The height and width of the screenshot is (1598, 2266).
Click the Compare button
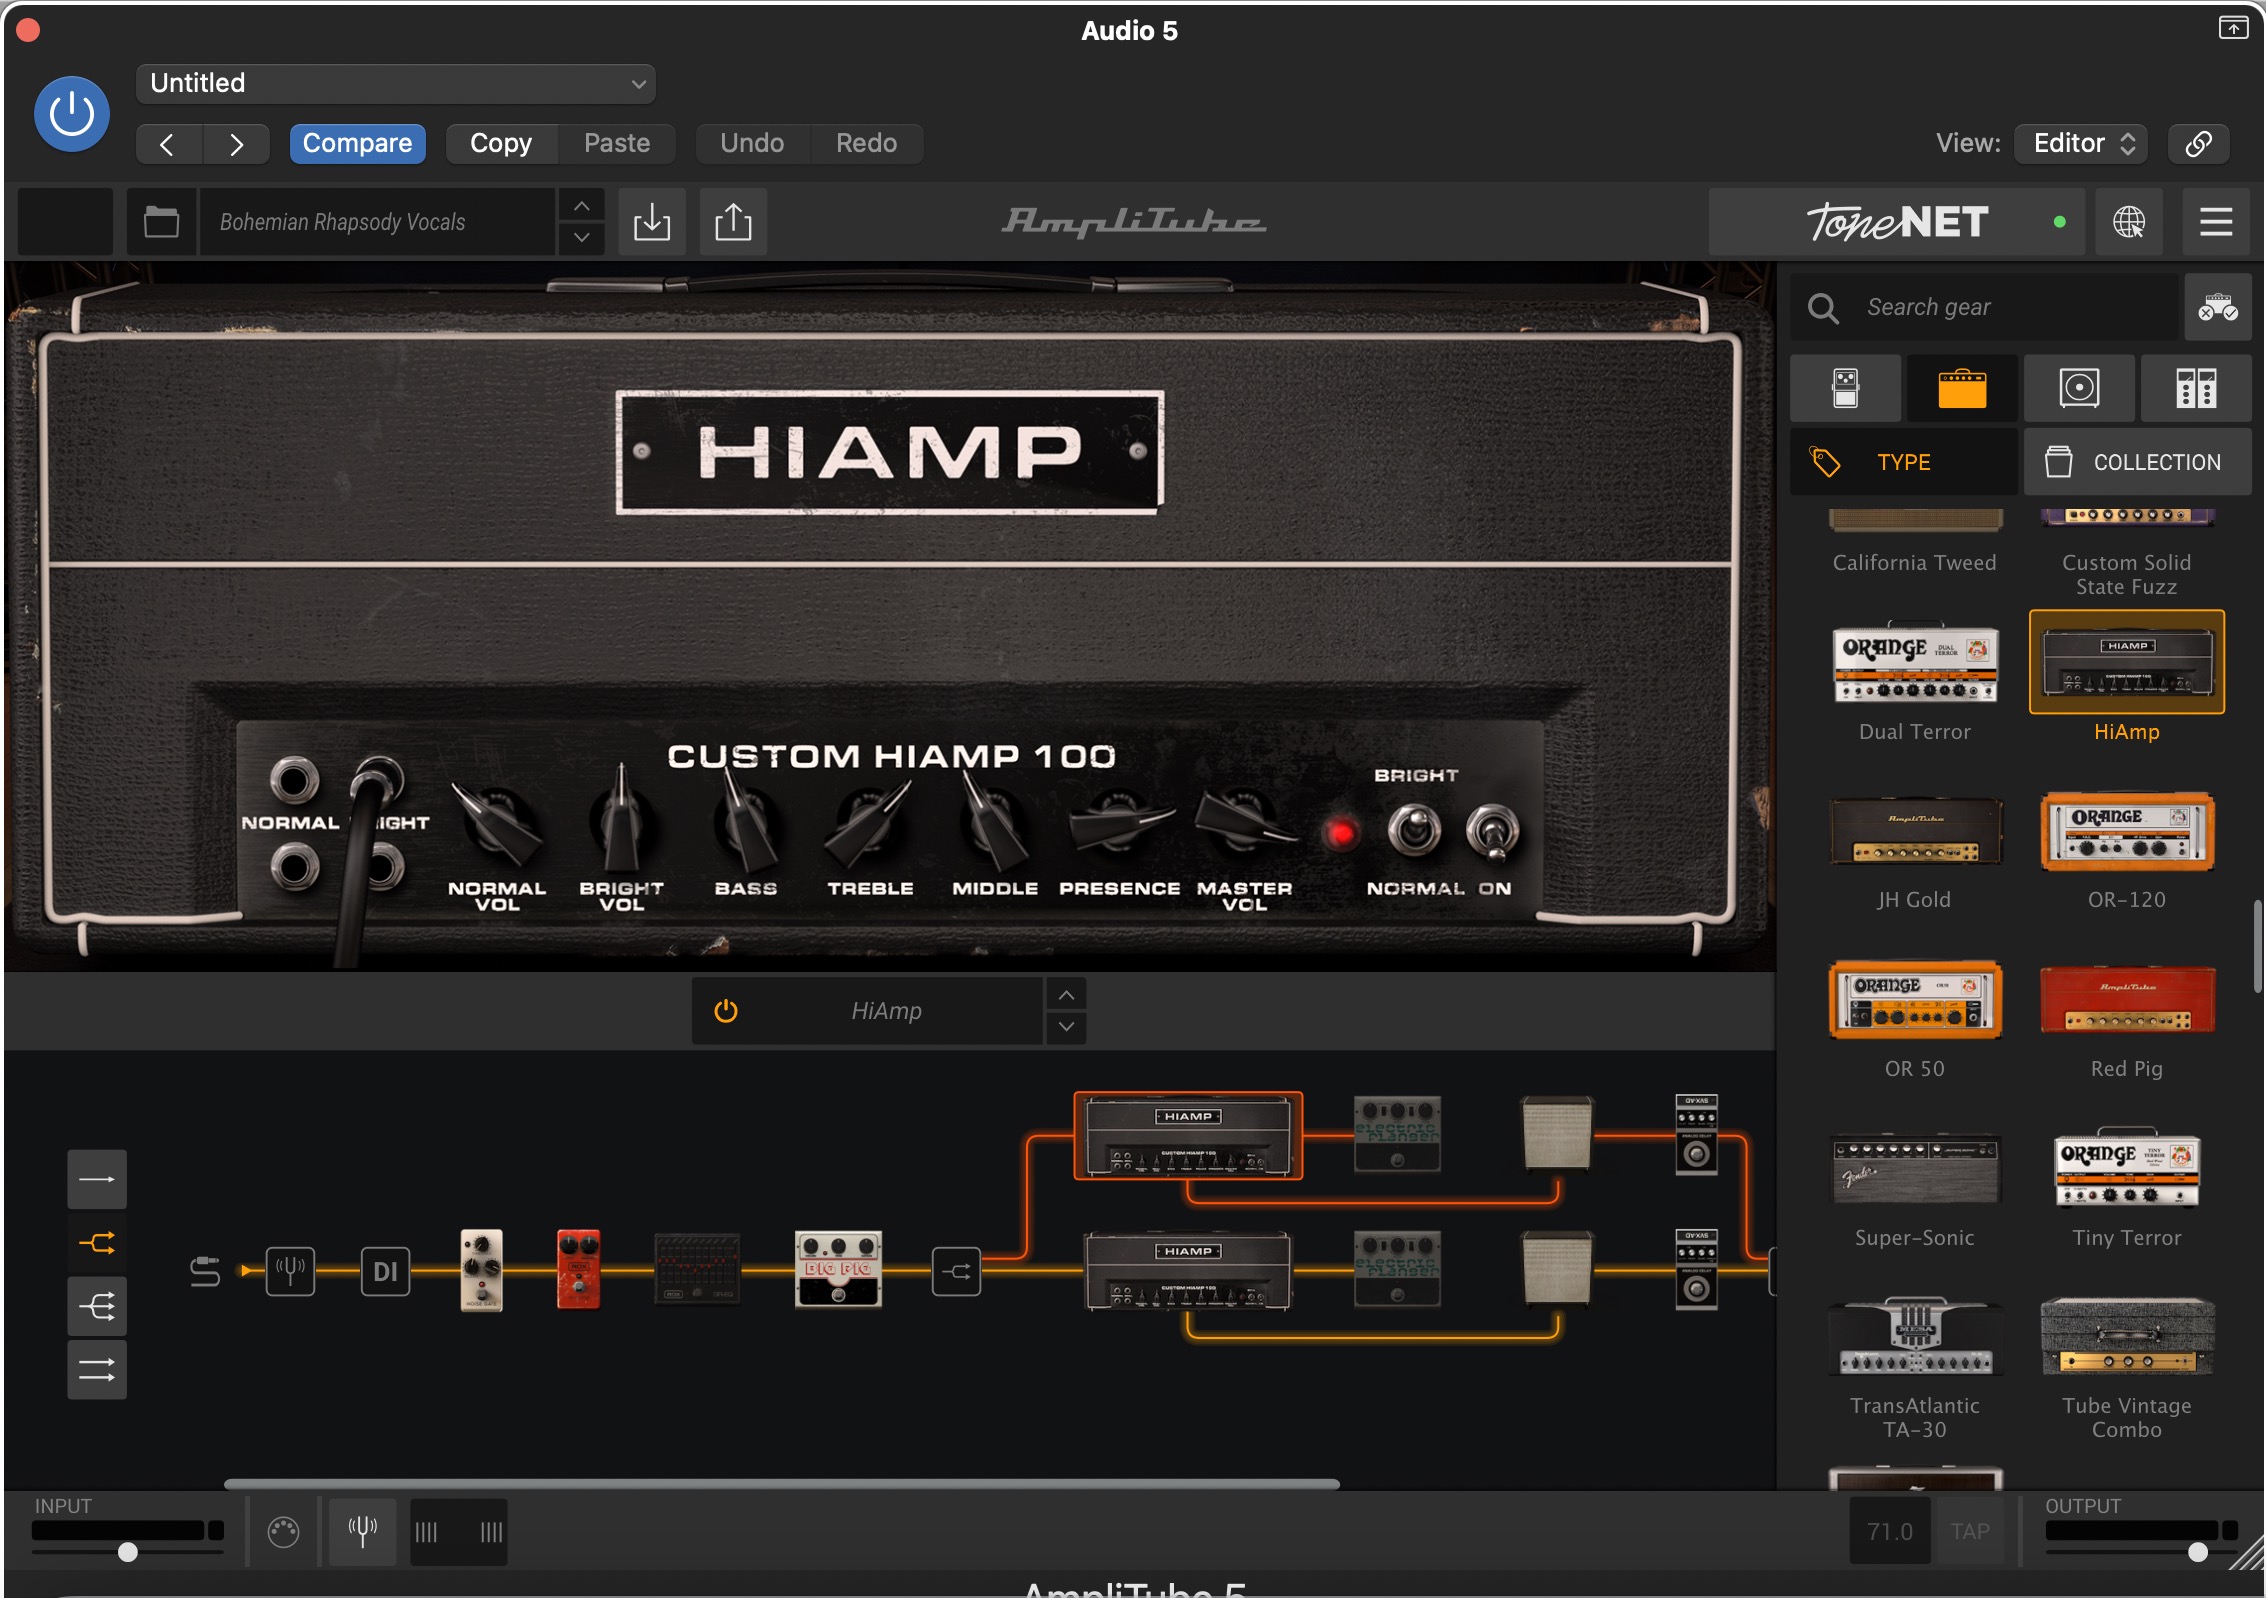[x=357, y=144]
